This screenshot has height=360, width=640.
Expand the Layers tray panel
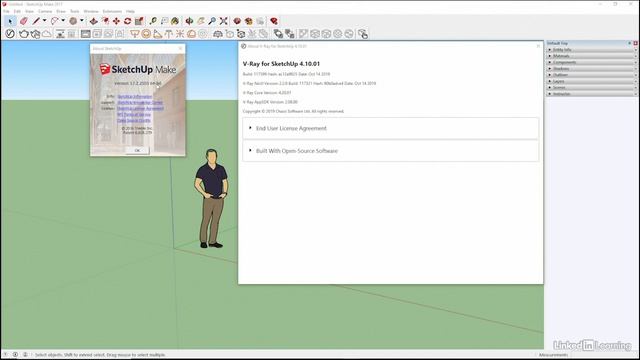pos(591,81)
